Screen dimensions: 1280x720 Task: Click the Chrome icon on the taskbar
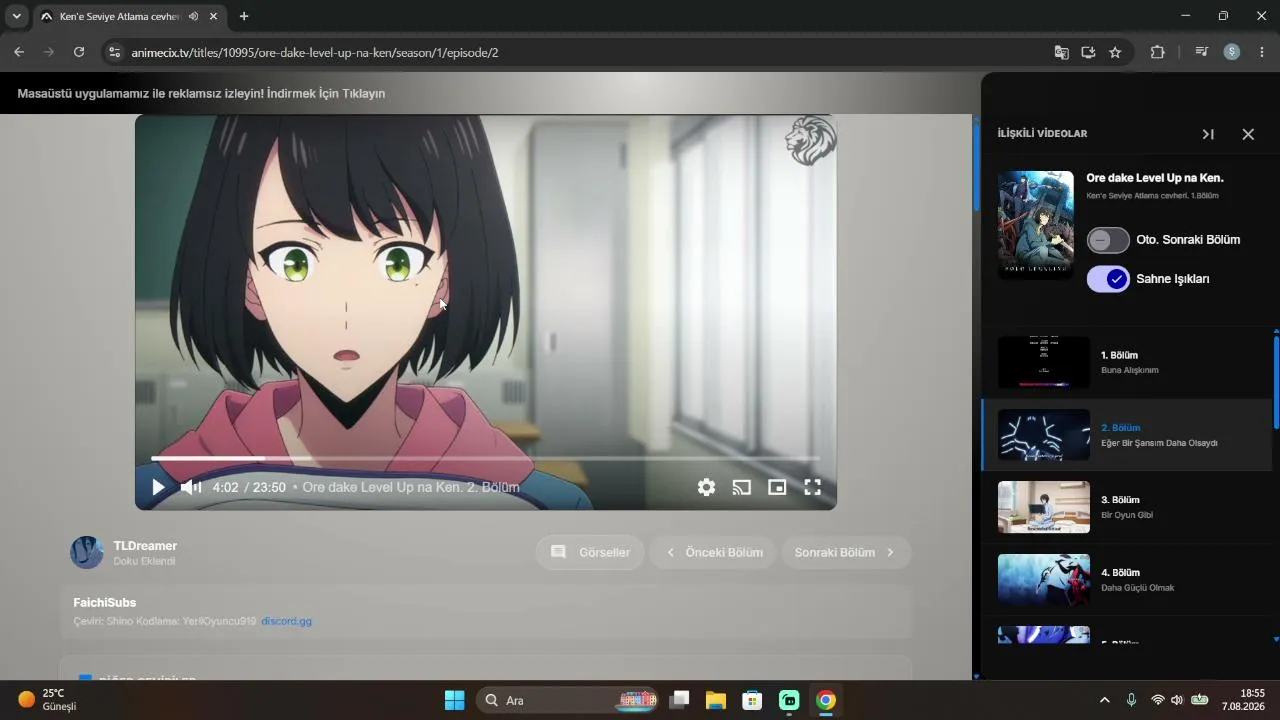(x=826, y=700)
